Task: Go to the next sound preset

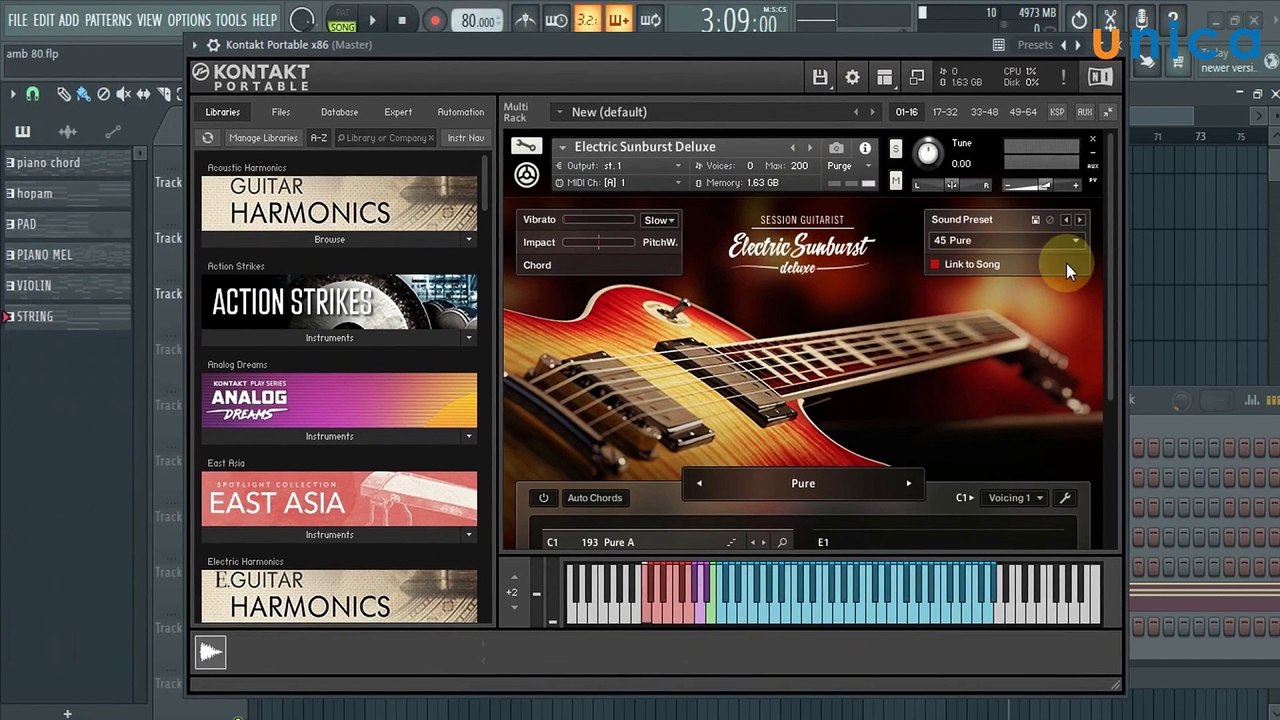Action: click(x=1079, y=220)
